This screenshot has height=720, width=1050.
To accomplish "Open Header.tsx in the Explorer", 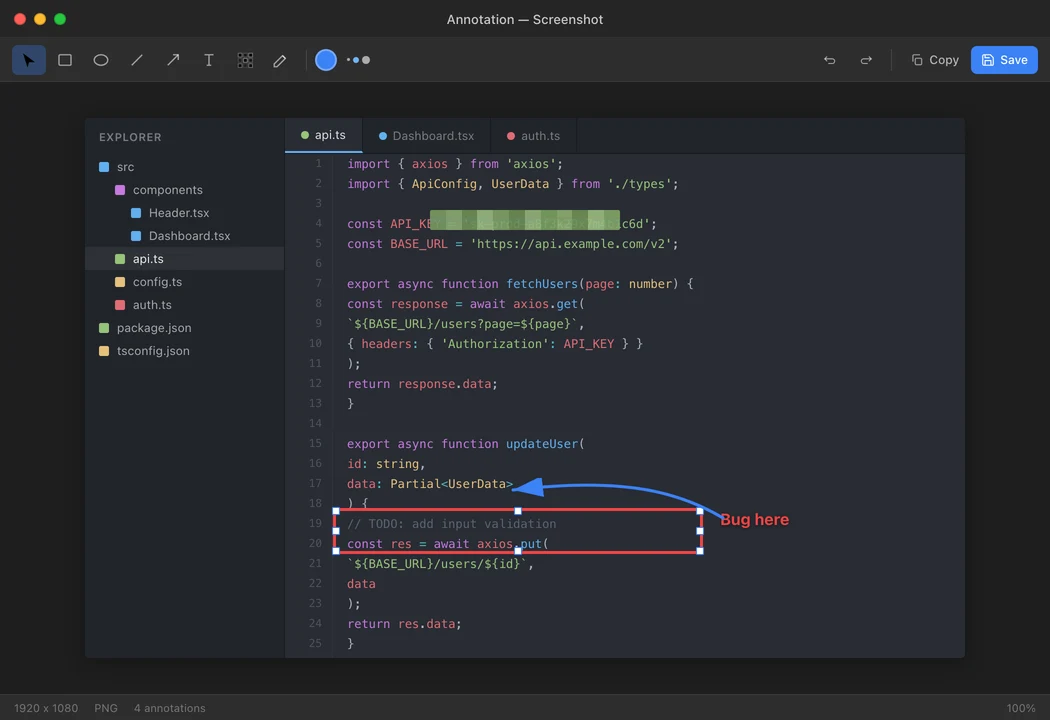I will tap(184, 213).
